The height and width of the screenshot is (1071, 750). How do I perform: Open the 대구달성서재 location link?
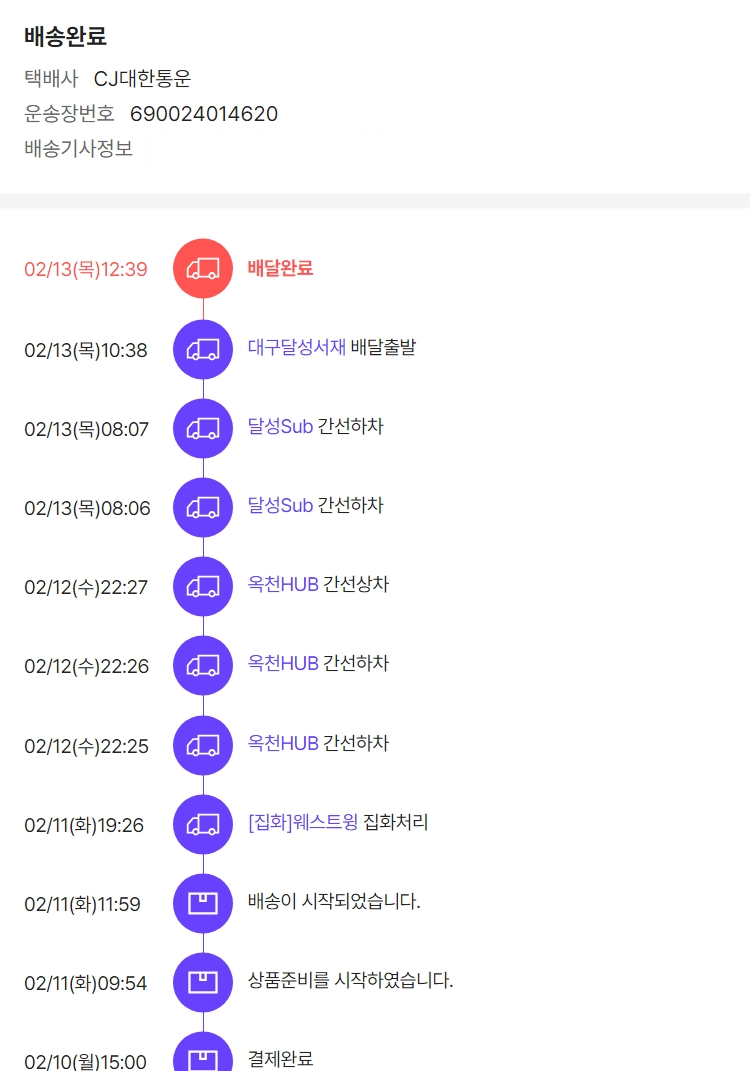[x=297, y=348]
